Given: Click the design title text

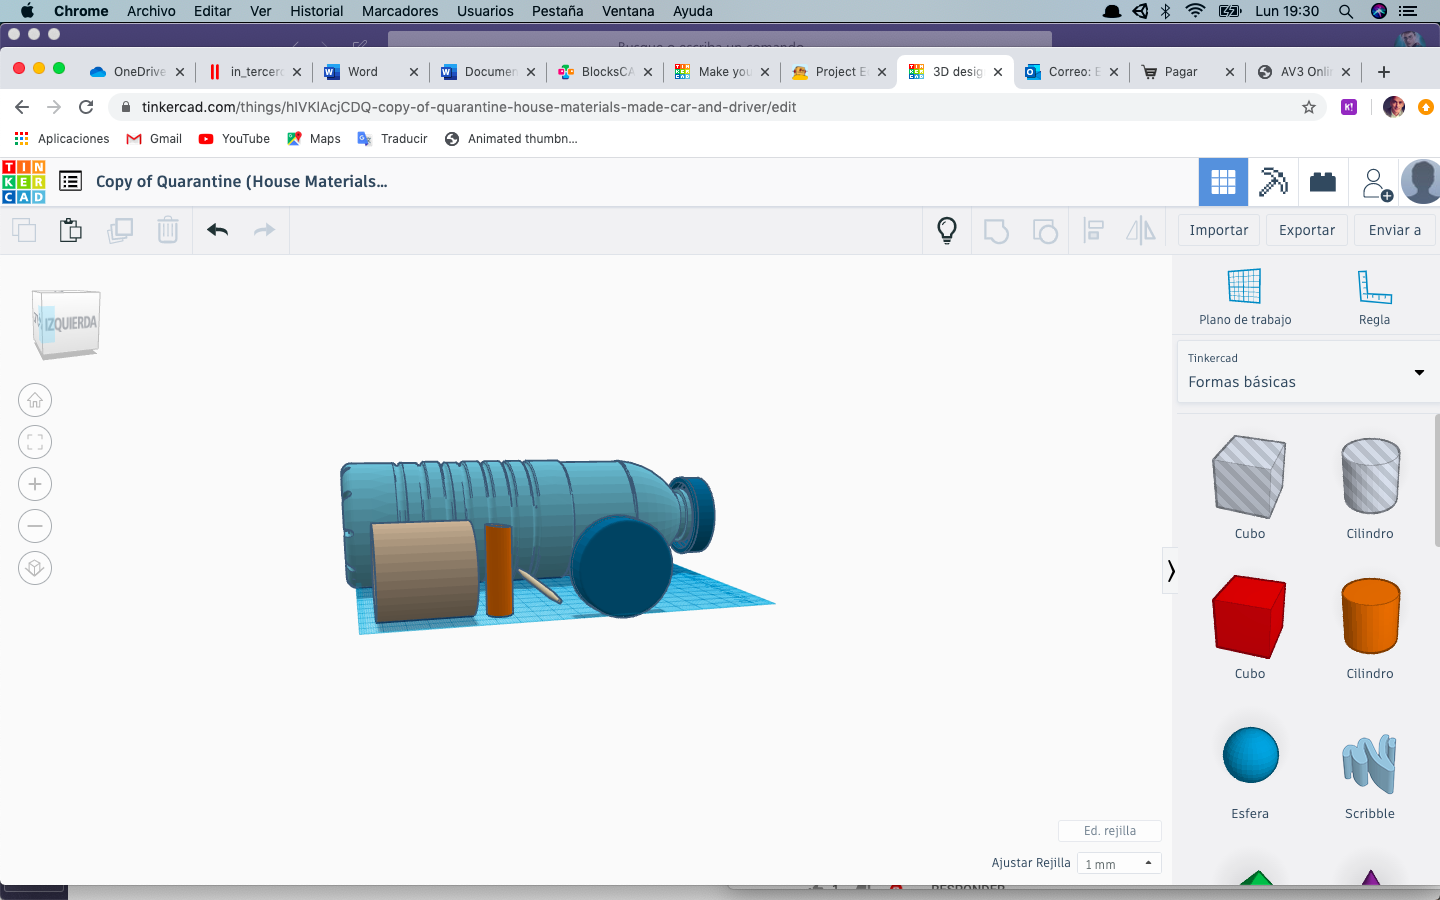Looking at the screenshot, I should [241, 181].
